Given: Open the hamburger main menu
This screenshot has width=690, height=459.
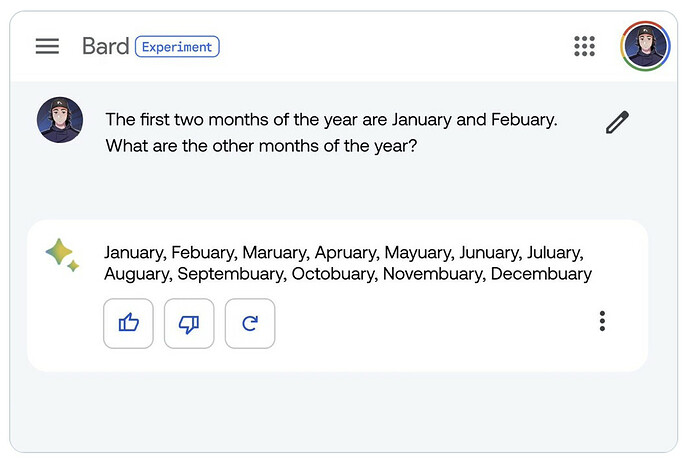Looking at the screenshot, I should (x=47, y=46).
